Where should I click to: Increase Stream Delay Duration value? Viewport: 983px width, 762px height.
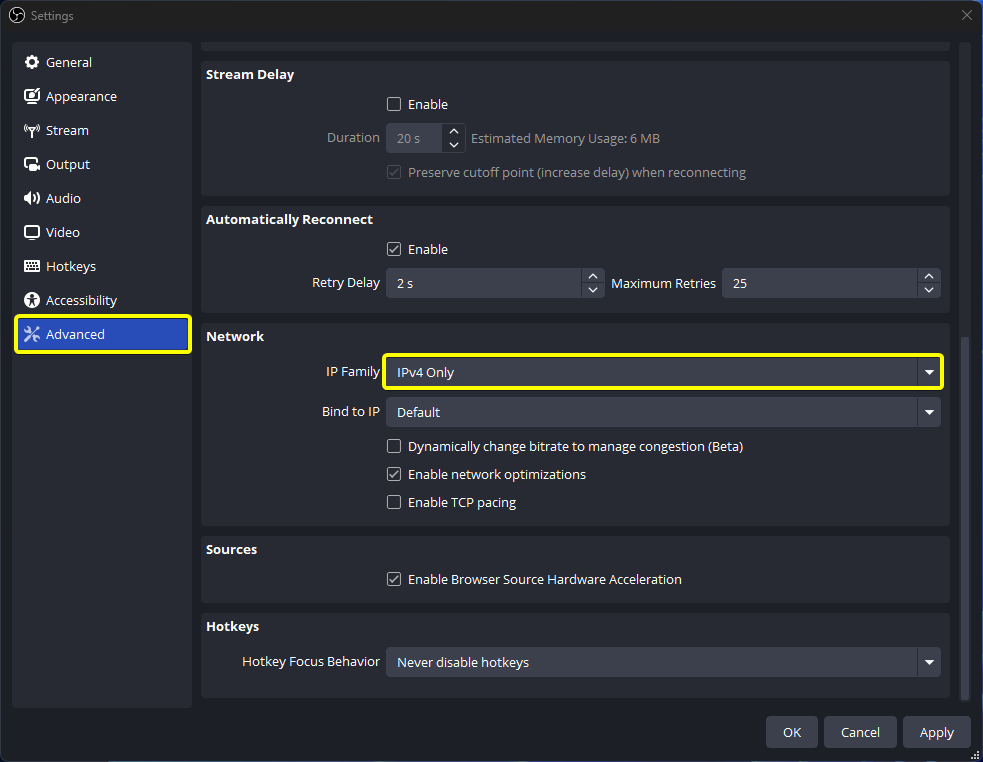[454, 131]
